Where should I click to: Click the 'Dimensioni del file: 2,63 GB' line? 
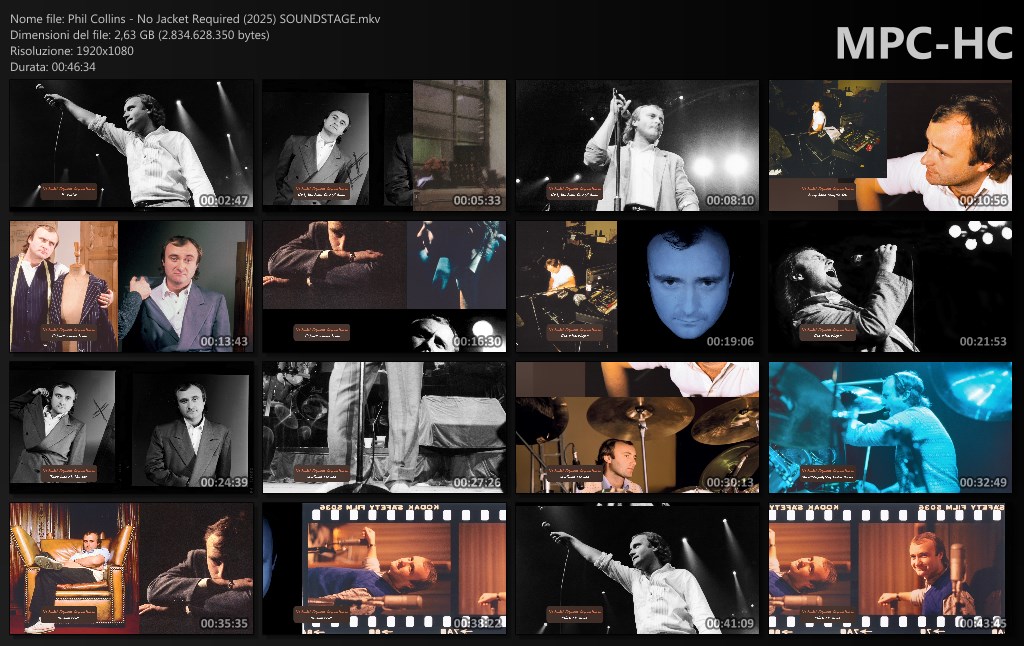140,35
